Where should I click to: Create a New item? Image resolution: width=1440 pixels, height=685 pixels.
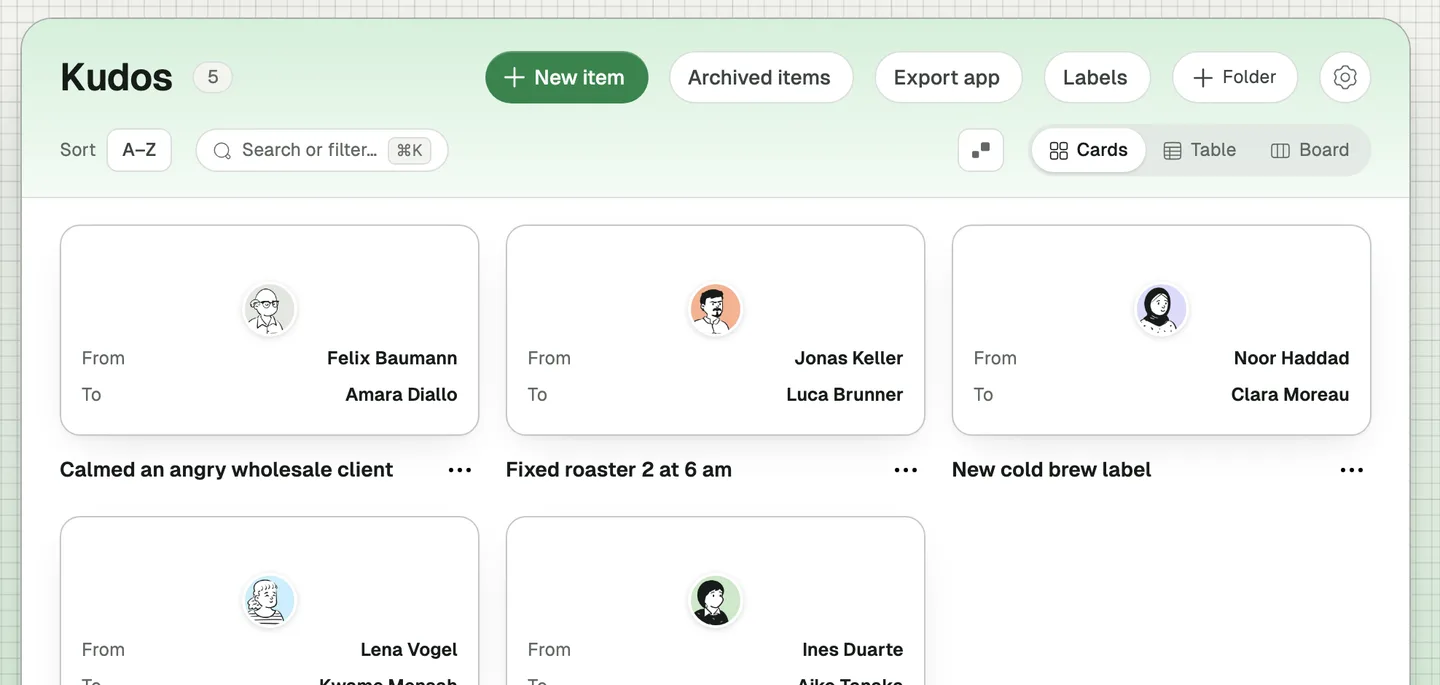point(566,77)
